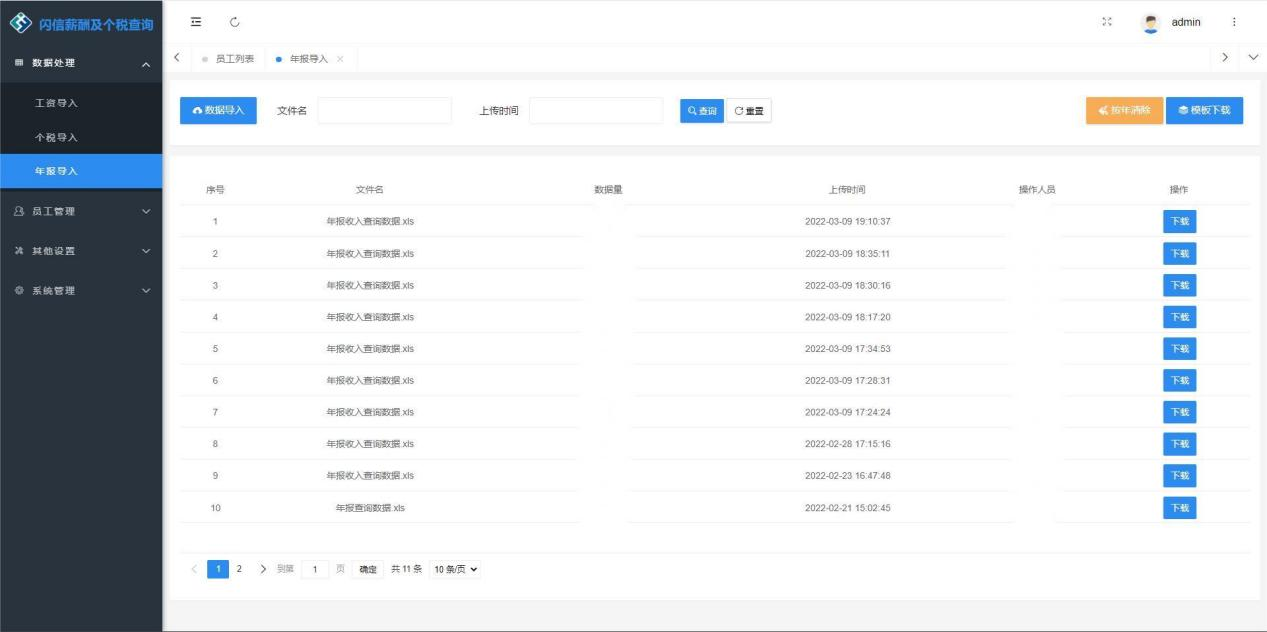Viewport: 1267px width, 632px height.
Task: Open the 10条/页 page size dropdown
Action: pyautogui.click(x=456, y=569)
